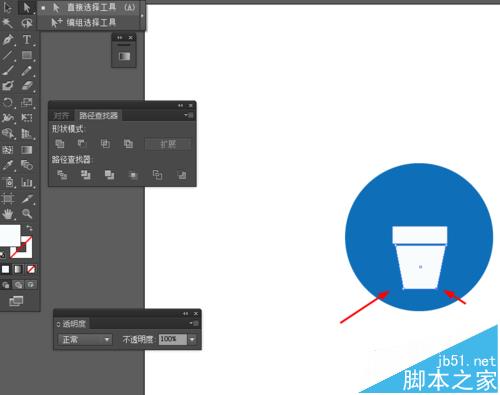Select the Type (T) tool
The height and width of the screenshot is (395, 500).
click(27, 39)
